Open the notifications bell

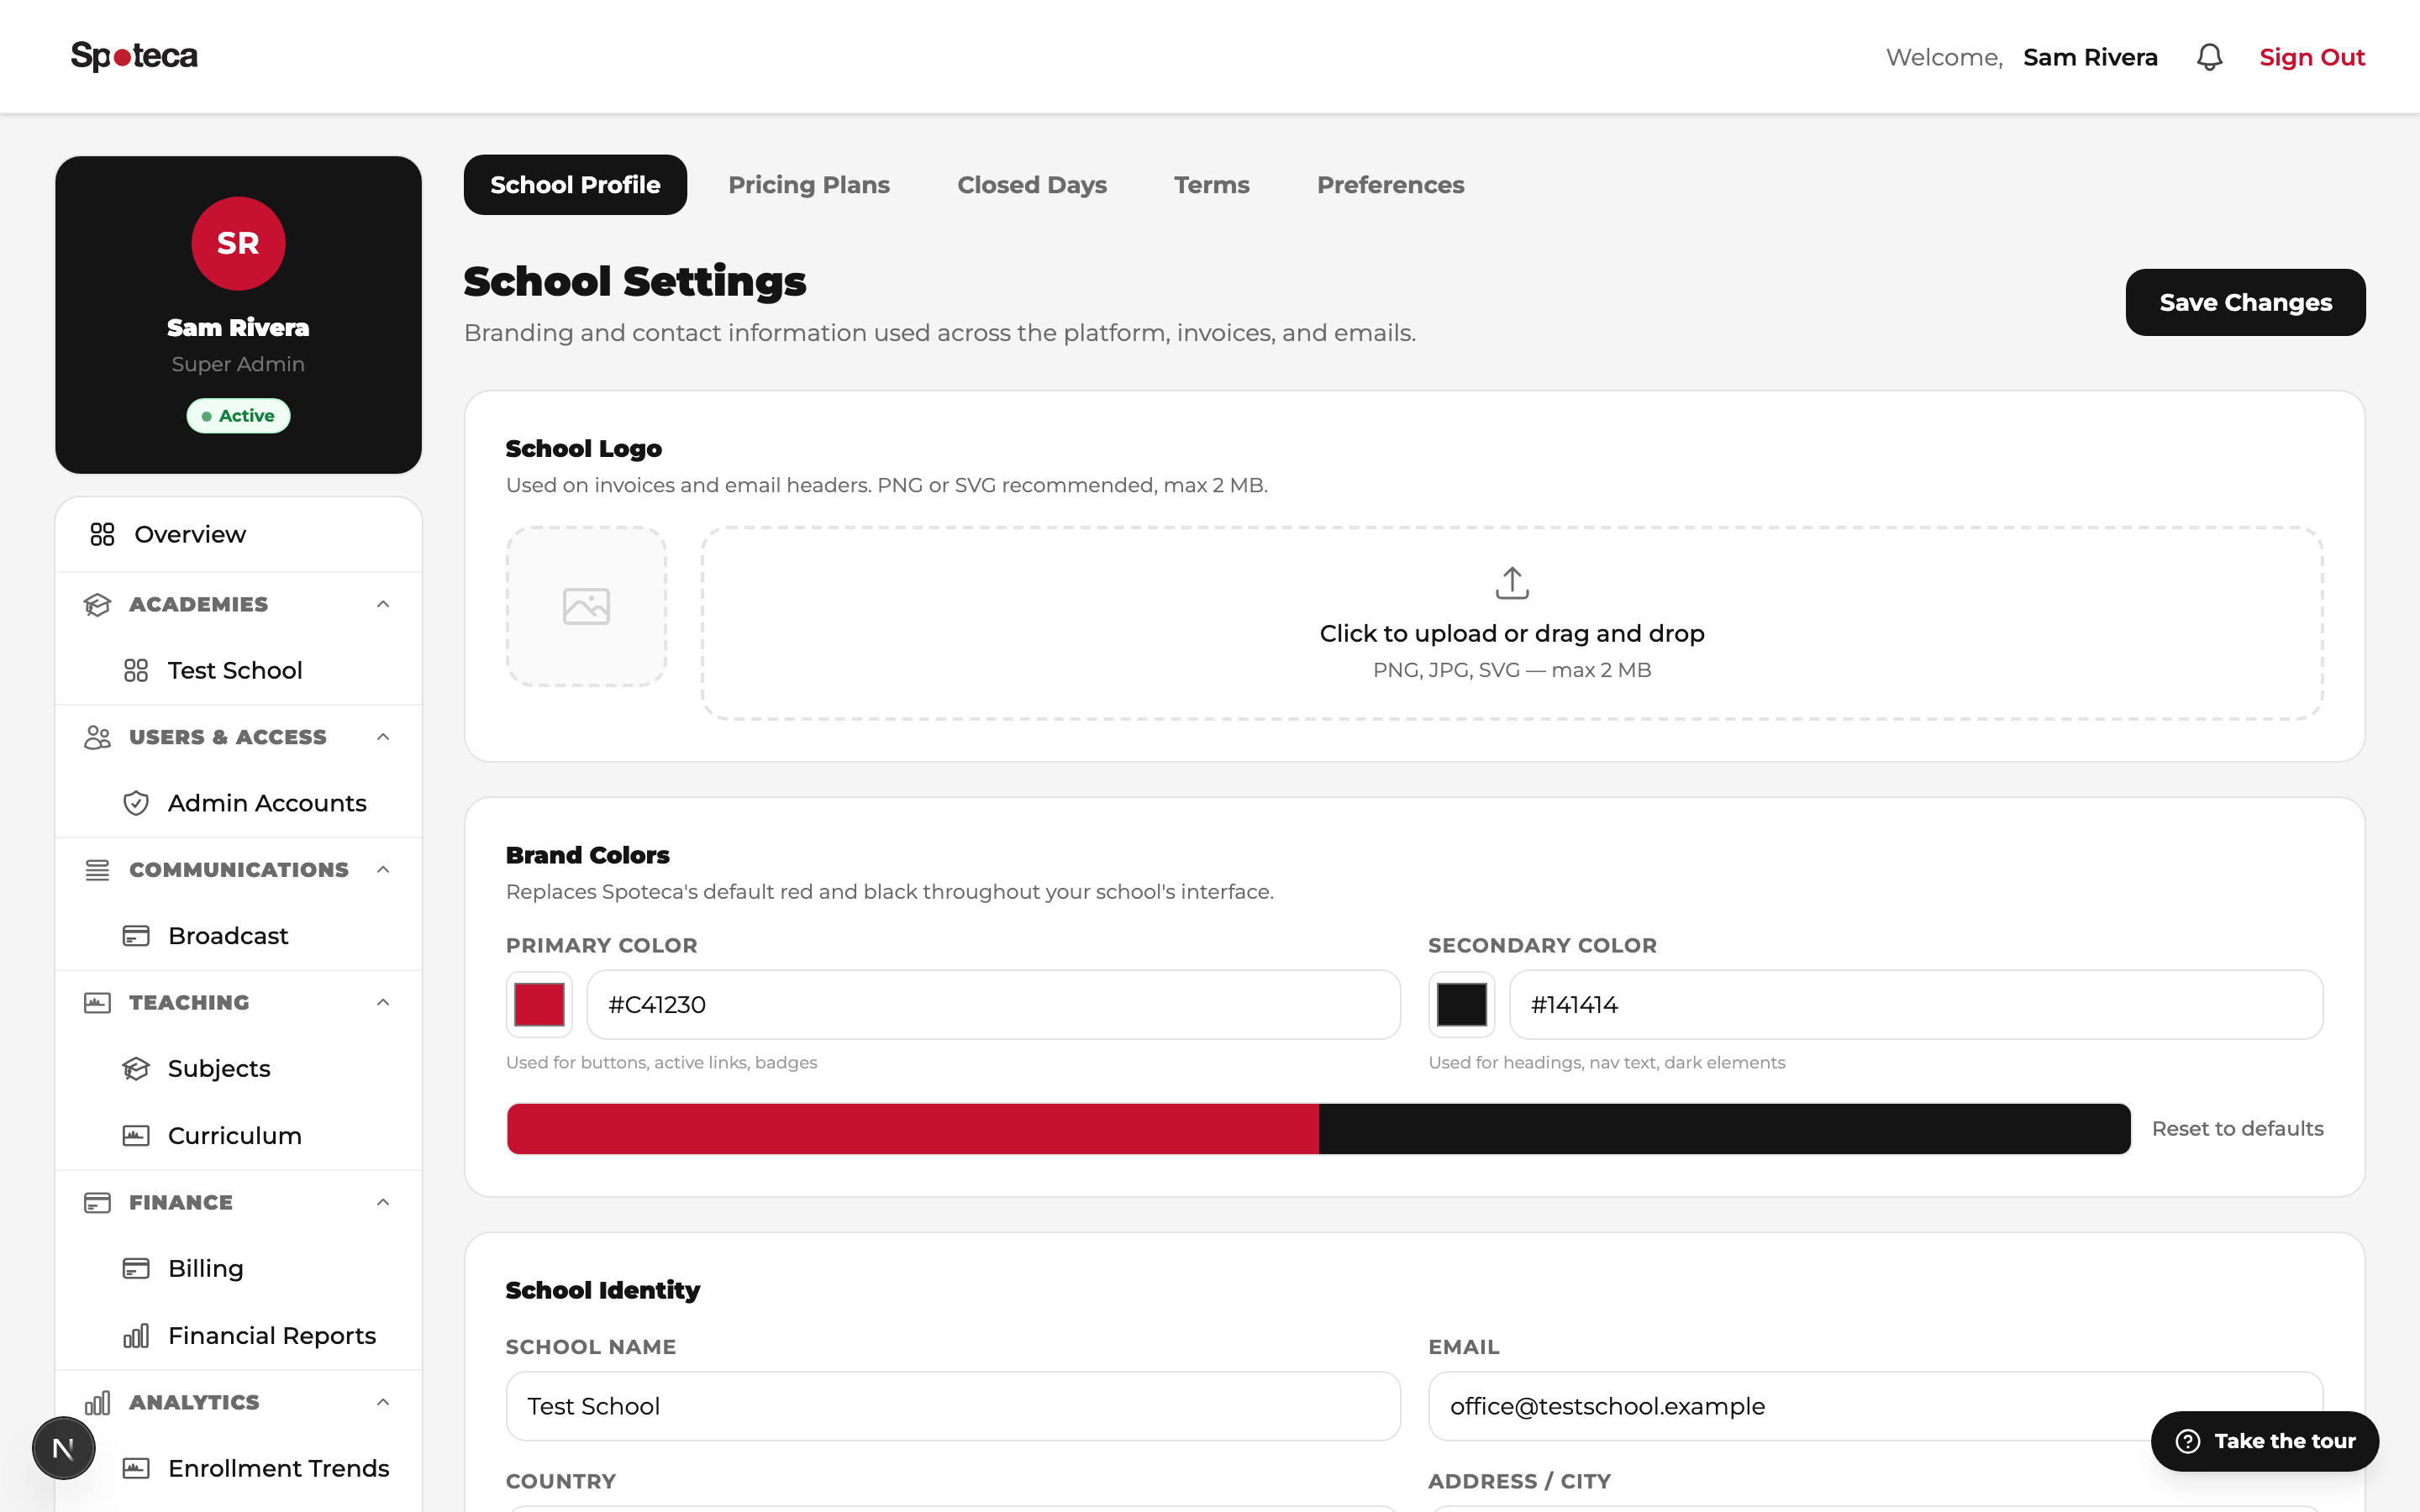[x=2209, y=57]
